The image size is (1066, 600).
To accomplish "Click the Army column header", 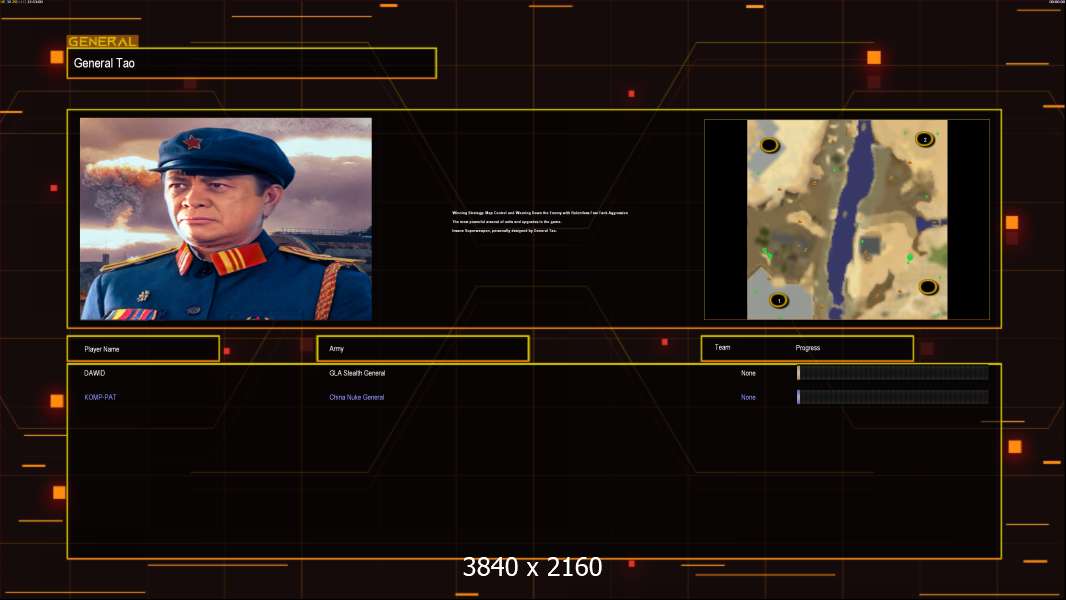I will pyautogui.click(x=422, y=349).
